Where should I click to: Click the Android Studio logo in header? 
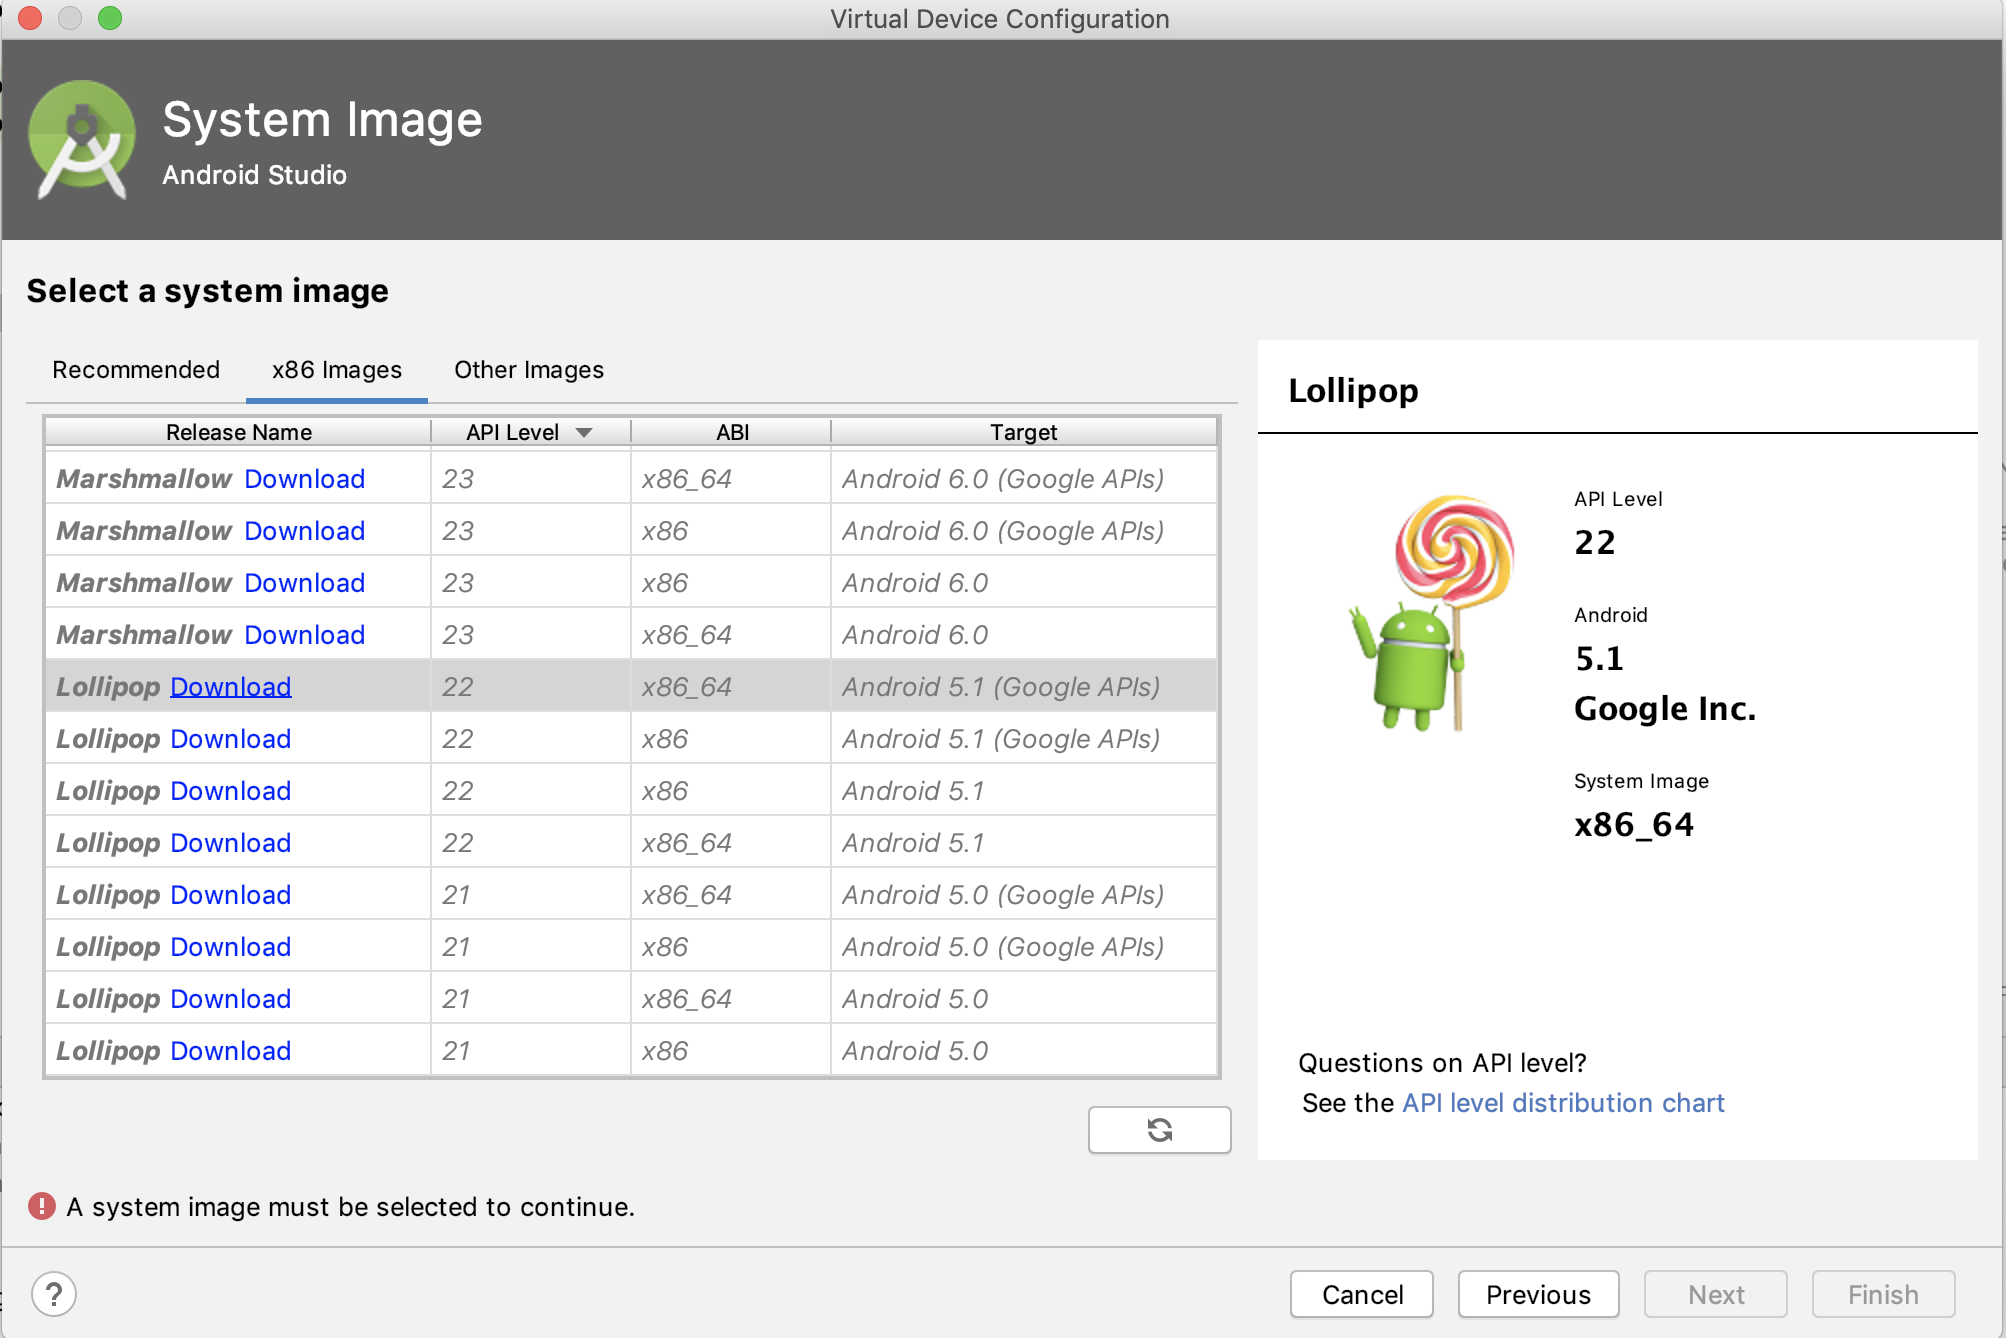82,140
